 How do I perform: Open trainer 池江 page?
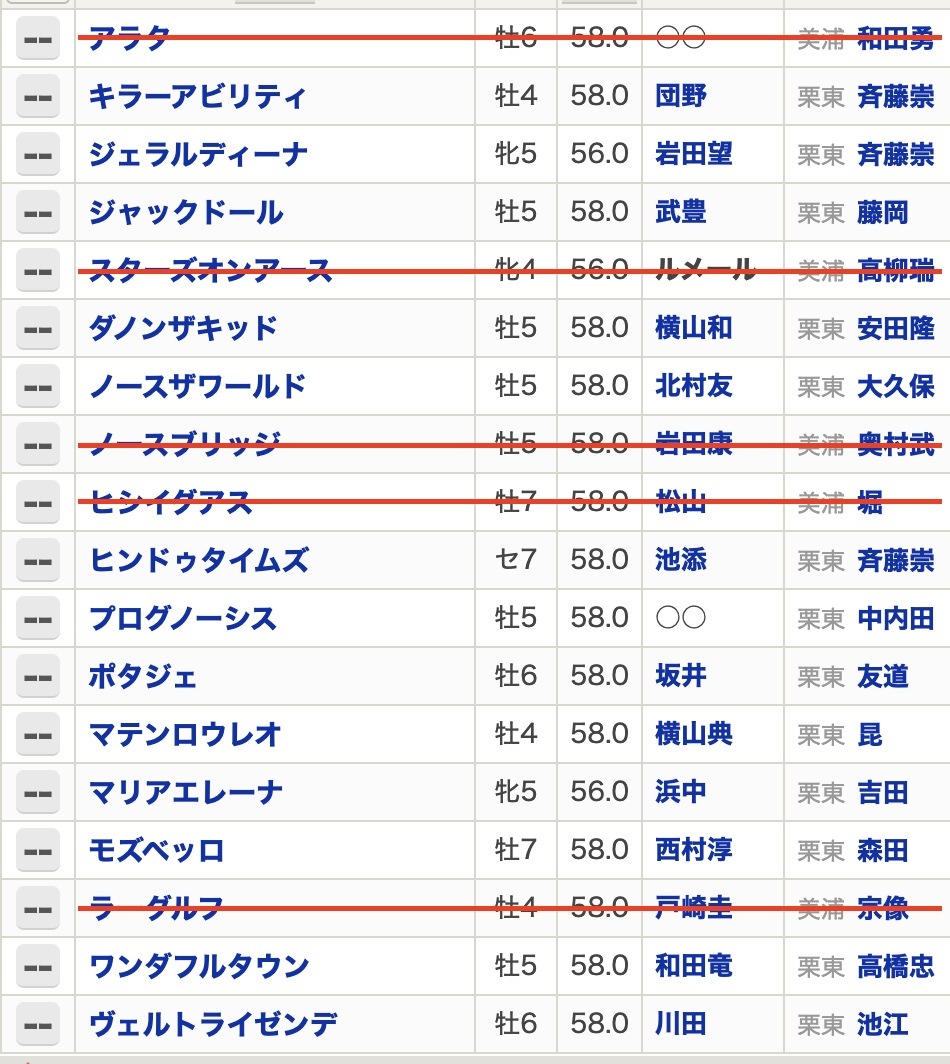click(883, 1025)
